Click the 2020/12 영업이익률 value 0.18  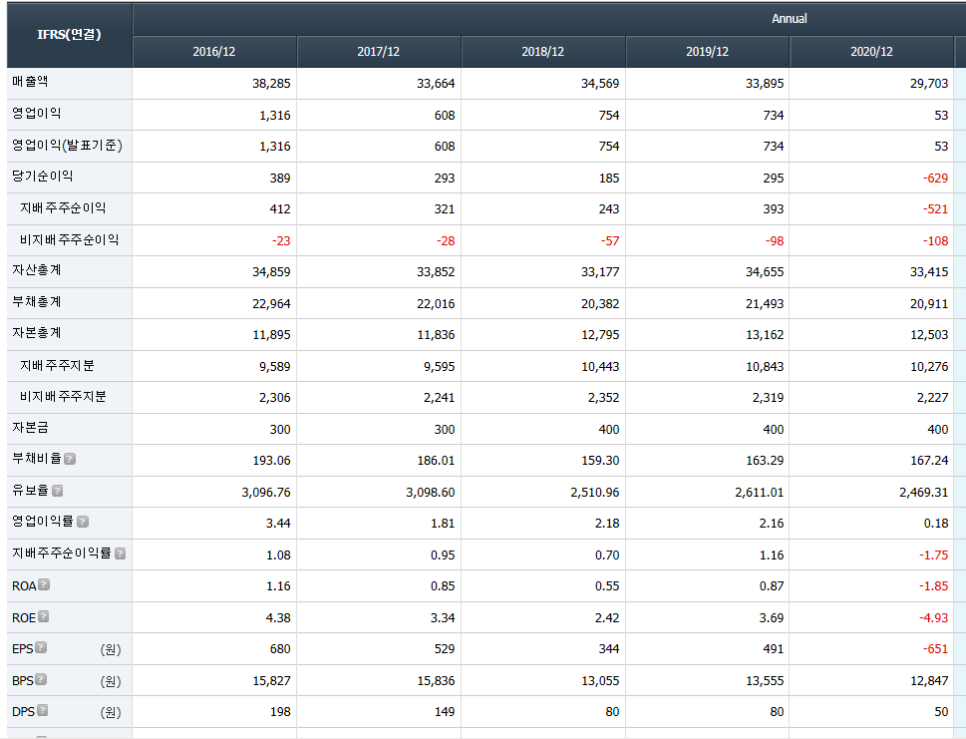[x=936, y=523]
